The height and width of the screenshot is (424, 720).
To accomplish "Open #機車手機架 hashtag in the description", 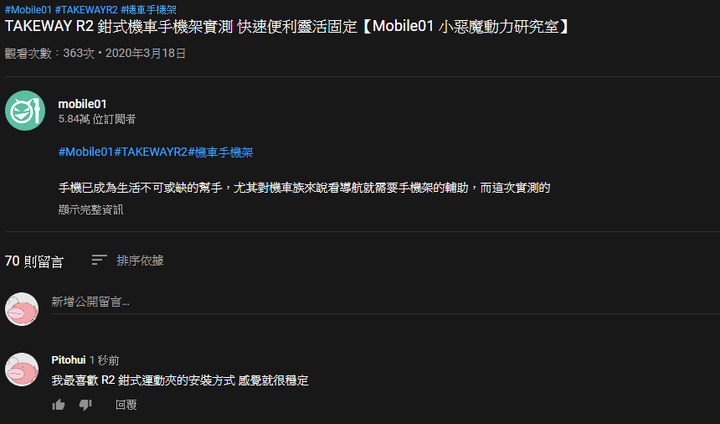I will click(x=220, y=152).
